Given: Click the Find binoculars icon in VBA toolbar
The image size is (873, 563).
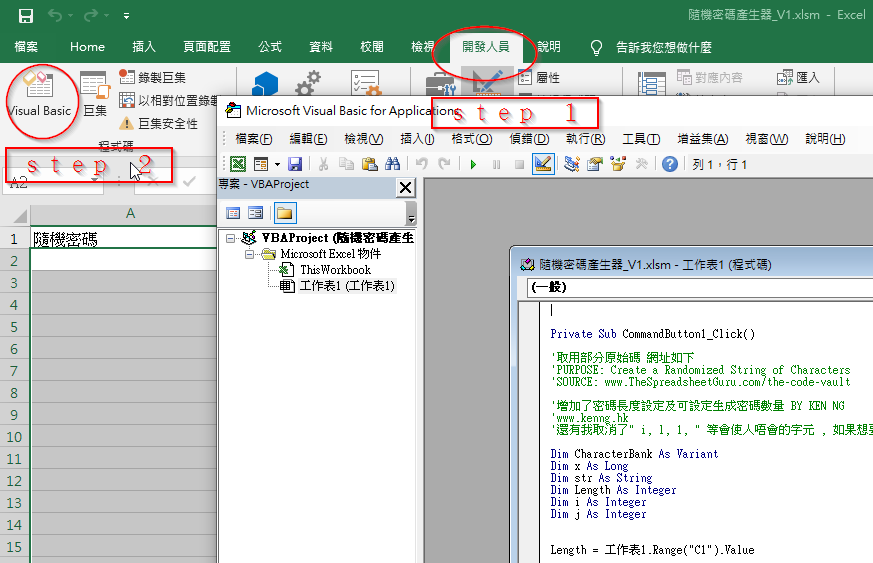Looking at the screenshot, I should [x=392, y=164].
